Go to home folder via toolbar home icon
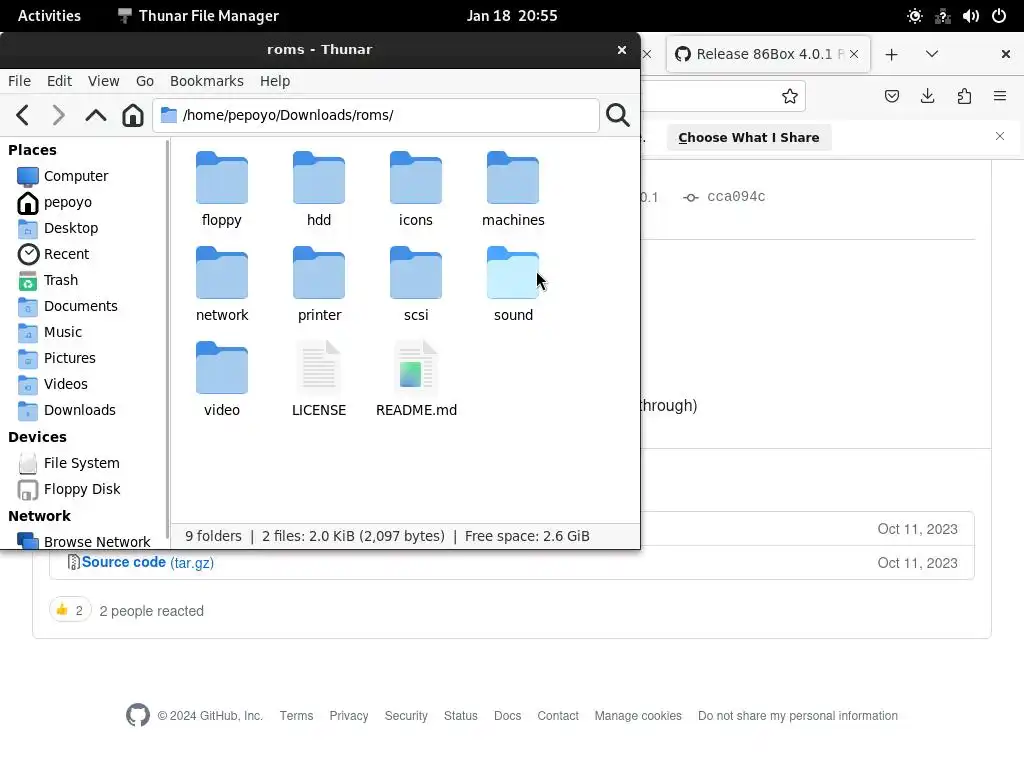Screen dimensions: 1024x768 pyautogui.click(x=133, y=116)
